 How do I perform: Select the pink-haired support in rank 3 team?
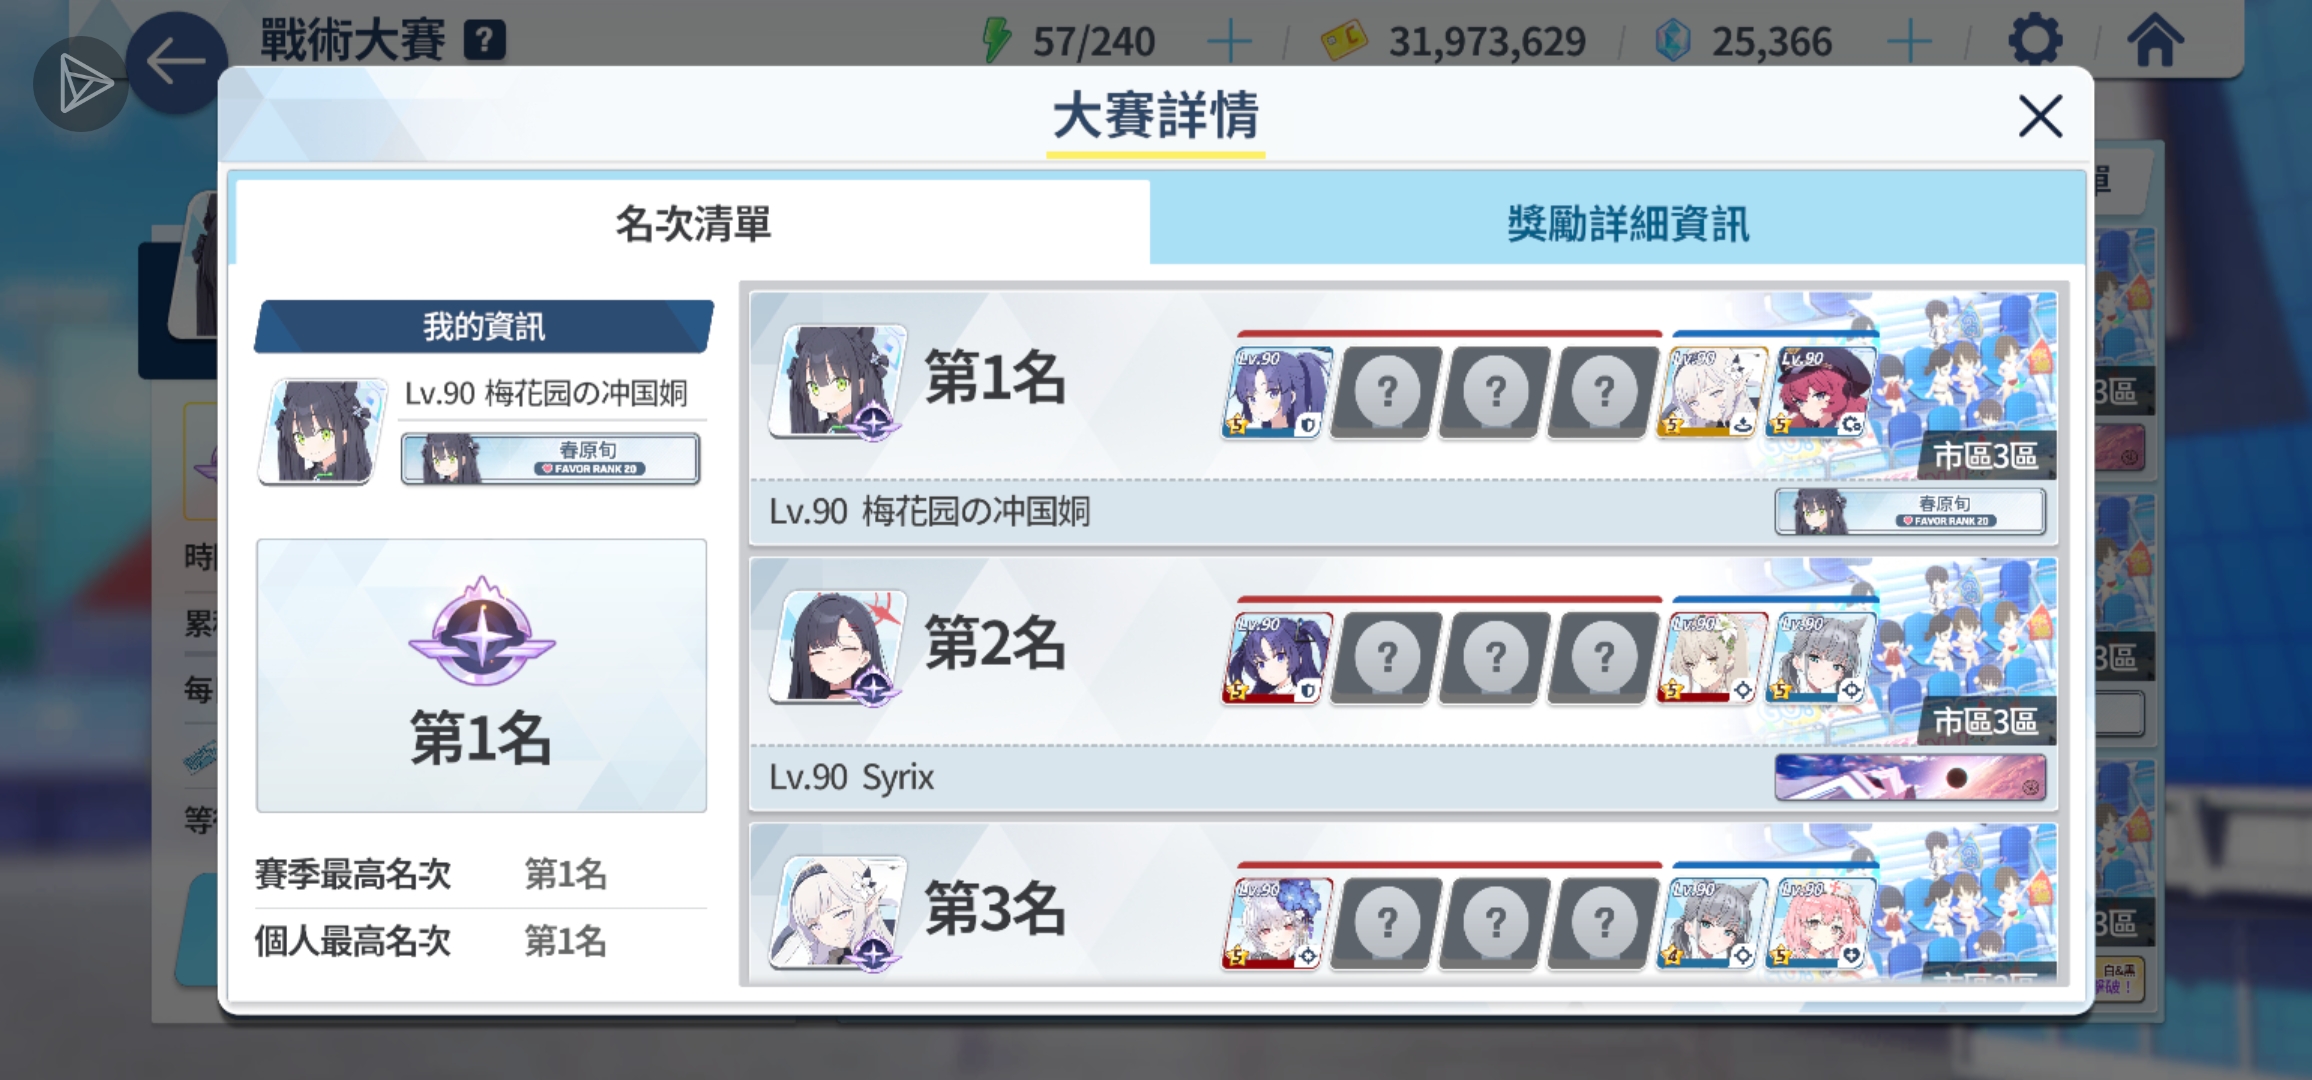[1821, 923]
